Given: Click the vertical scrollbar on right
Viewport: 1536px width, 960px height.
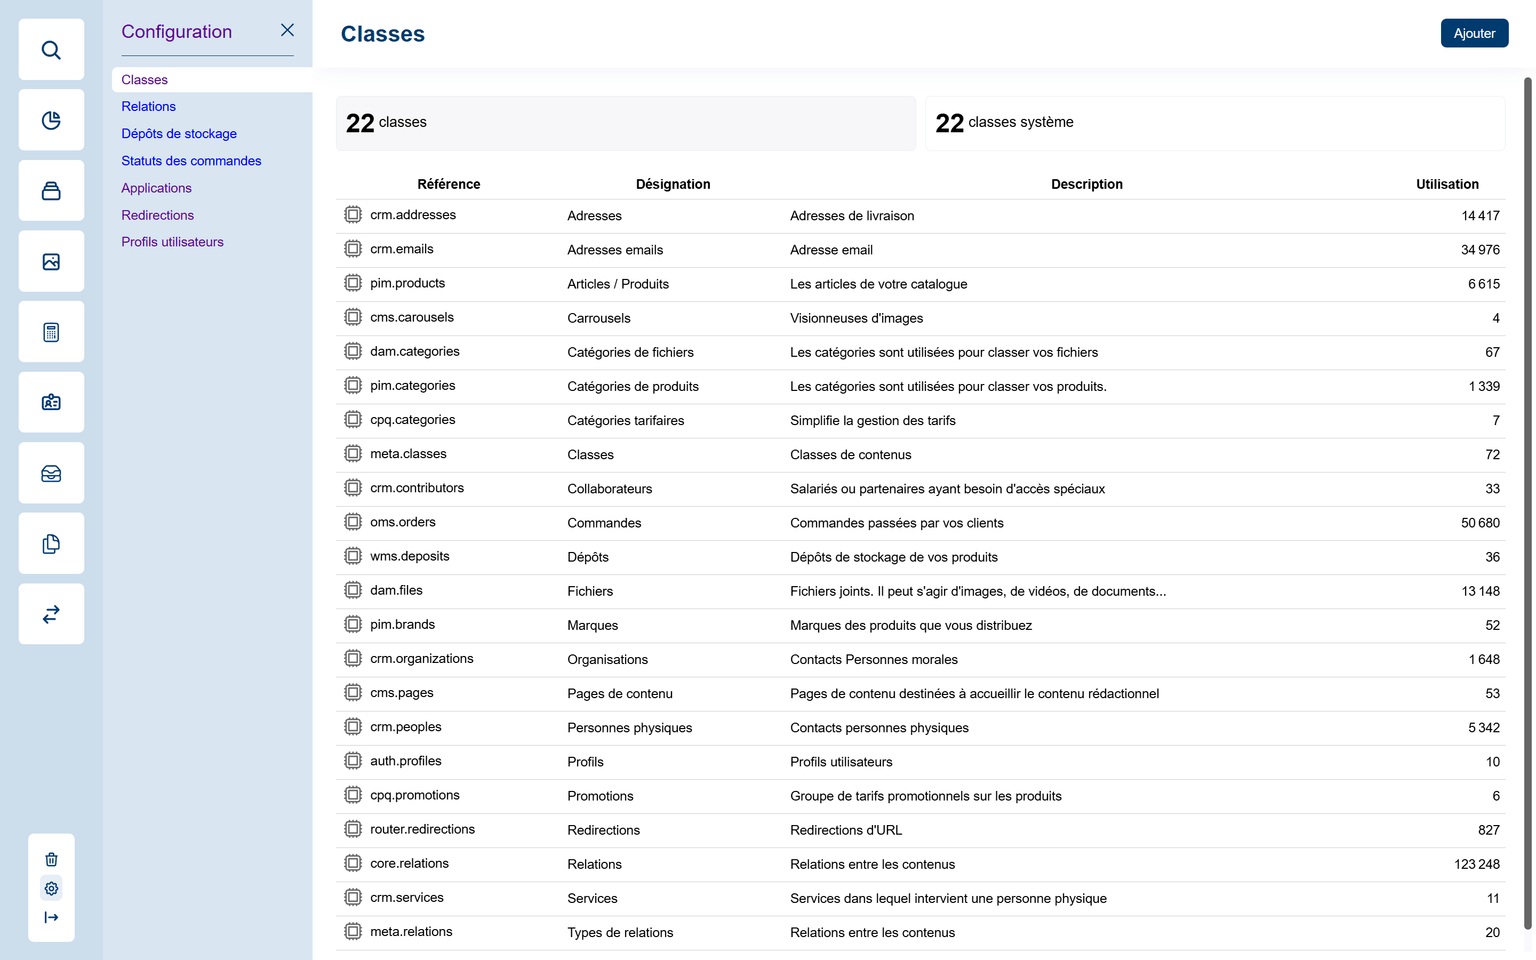Looking at the screenshot, I should 1527,500.
